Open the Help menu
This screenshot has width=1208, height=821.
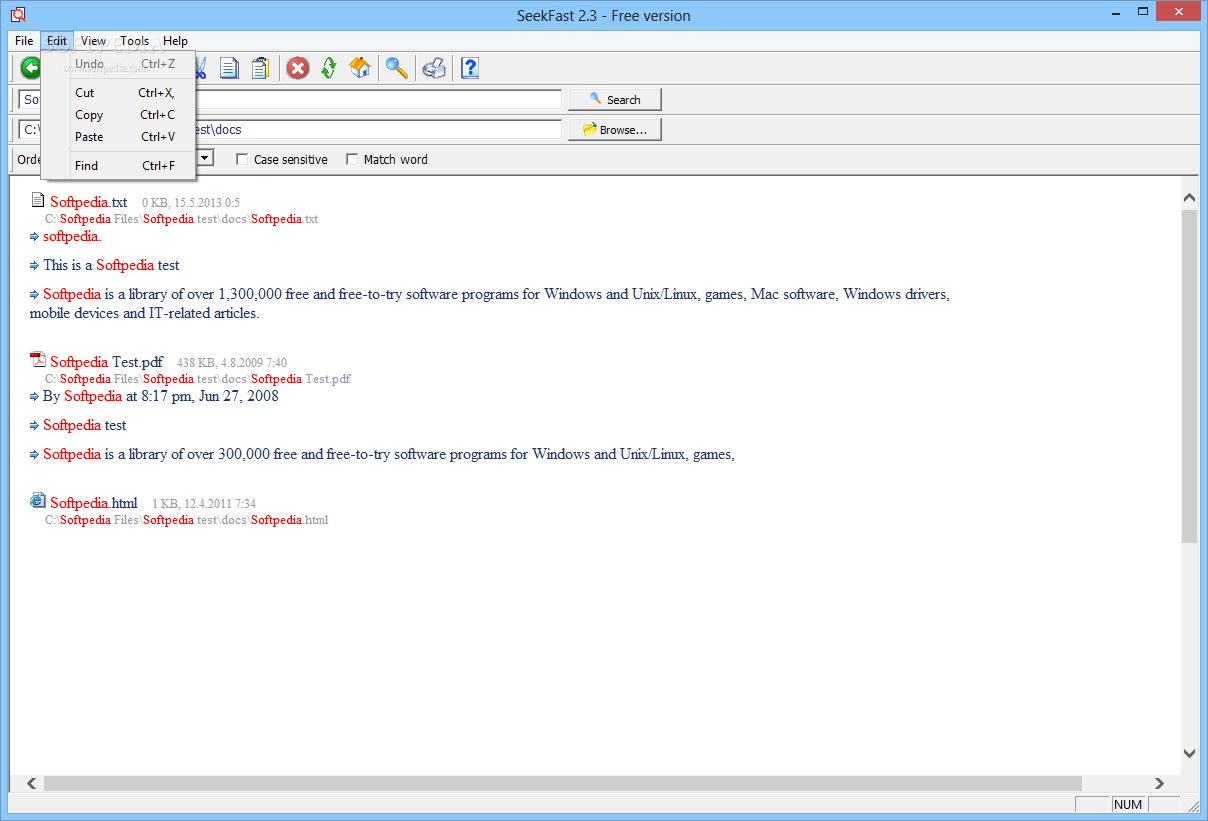click(x=175, y=41)
